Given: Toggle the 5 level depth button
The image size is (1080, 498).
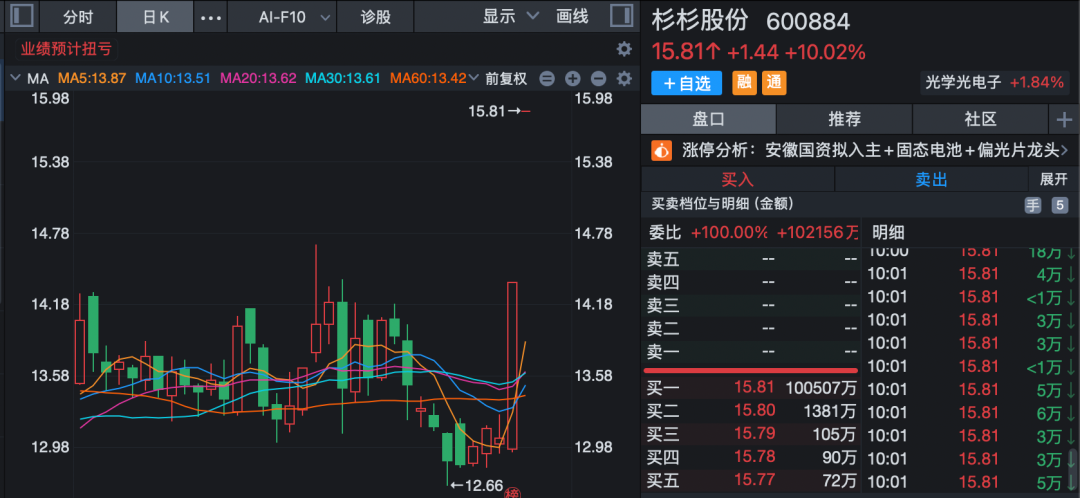Looking at the screenshot, I should click(1060, 205).
